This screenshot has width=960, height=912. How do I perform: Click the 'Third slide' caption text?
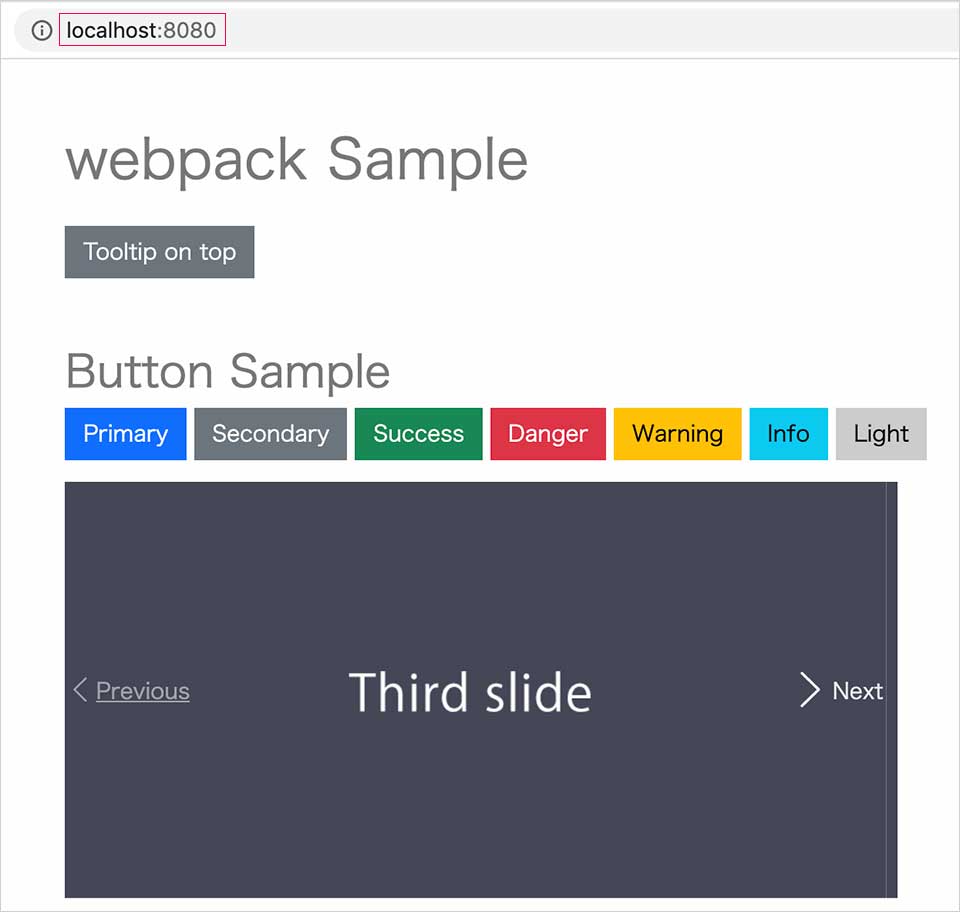[470, 690]
